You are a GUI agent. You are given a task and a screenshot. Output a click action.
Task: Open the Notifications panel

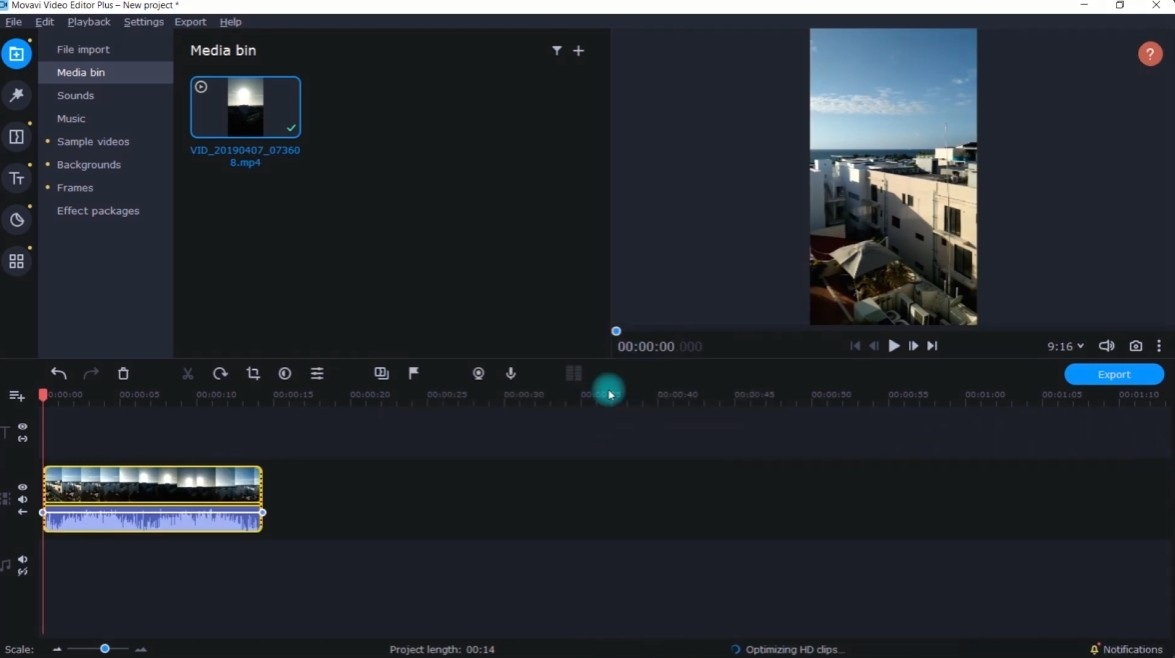click(1126, 649)
